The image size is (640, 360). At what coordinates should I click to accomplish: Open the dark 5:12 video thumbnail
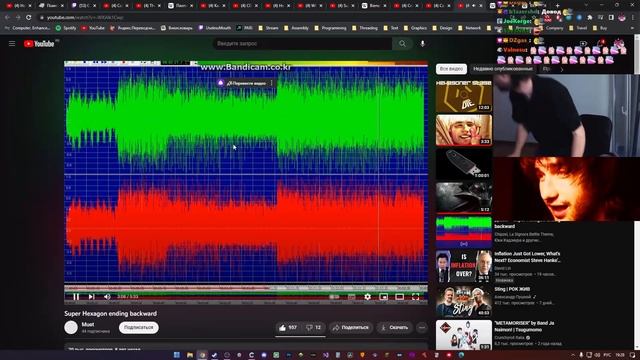click(x=464, y=198)
